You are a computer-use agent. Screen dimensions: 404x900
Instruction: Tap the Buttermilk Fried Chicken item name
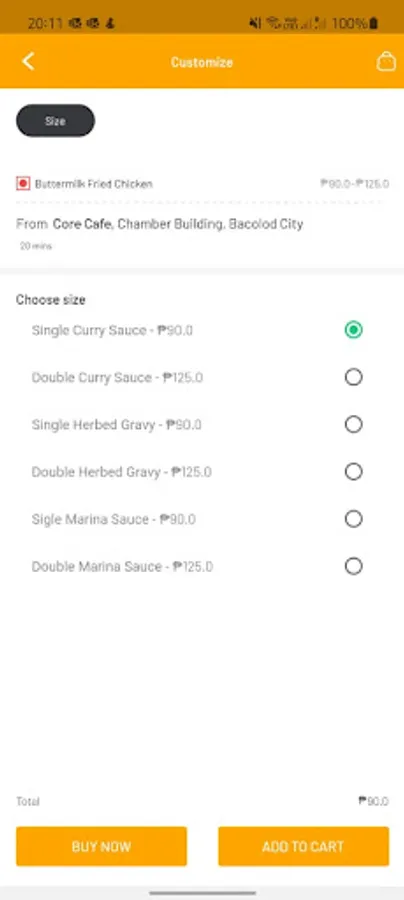point(94,184)
